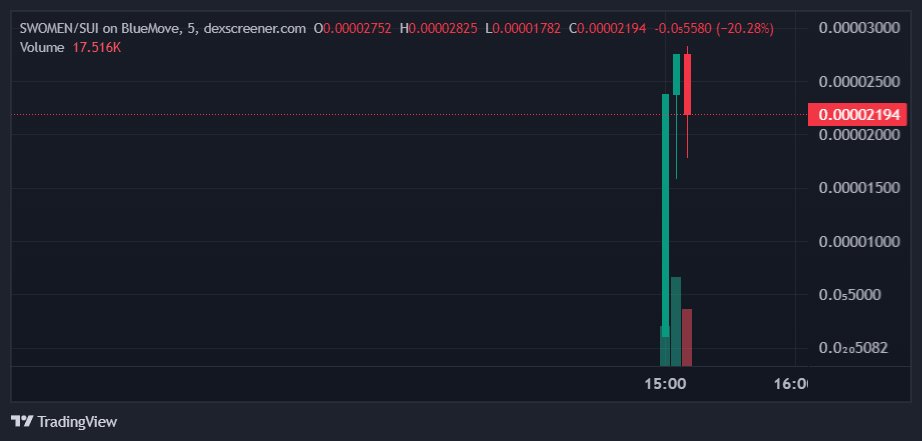Click the high value H0.00002825

[x=439, y=28]
